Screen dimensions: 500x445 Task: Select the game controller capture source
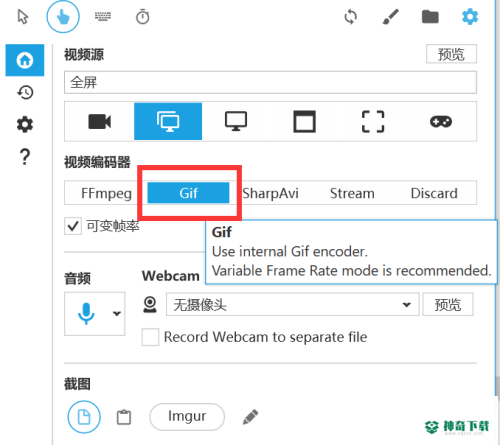click(441, 122)
